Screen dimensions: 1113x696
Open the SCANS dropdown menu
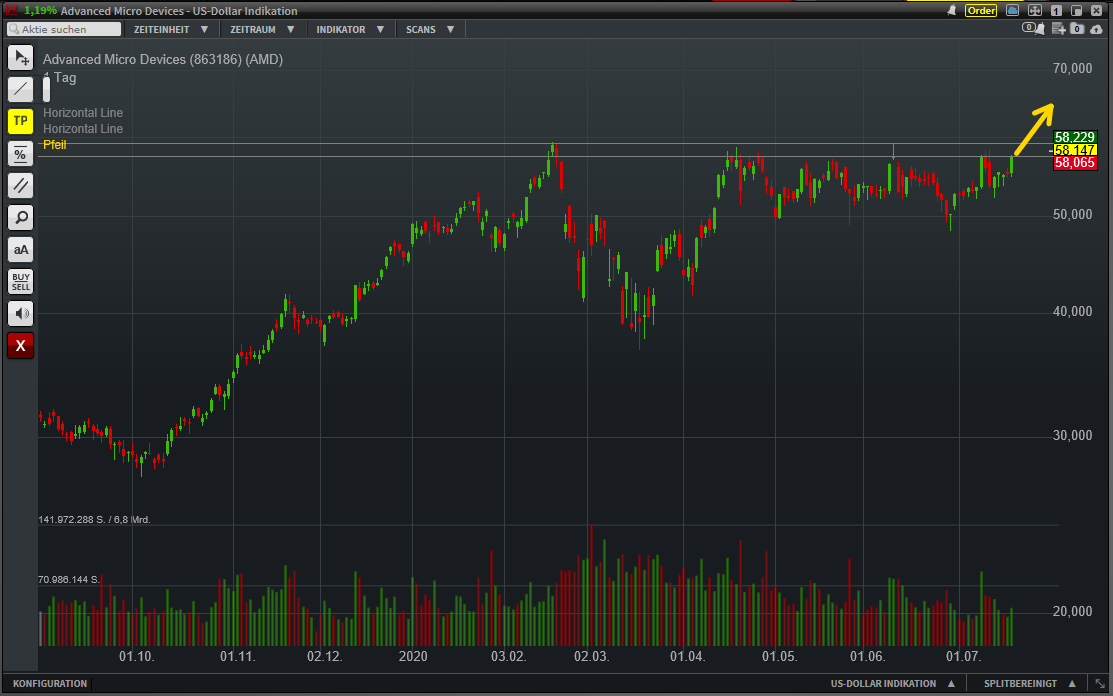(x=429, y=29)
